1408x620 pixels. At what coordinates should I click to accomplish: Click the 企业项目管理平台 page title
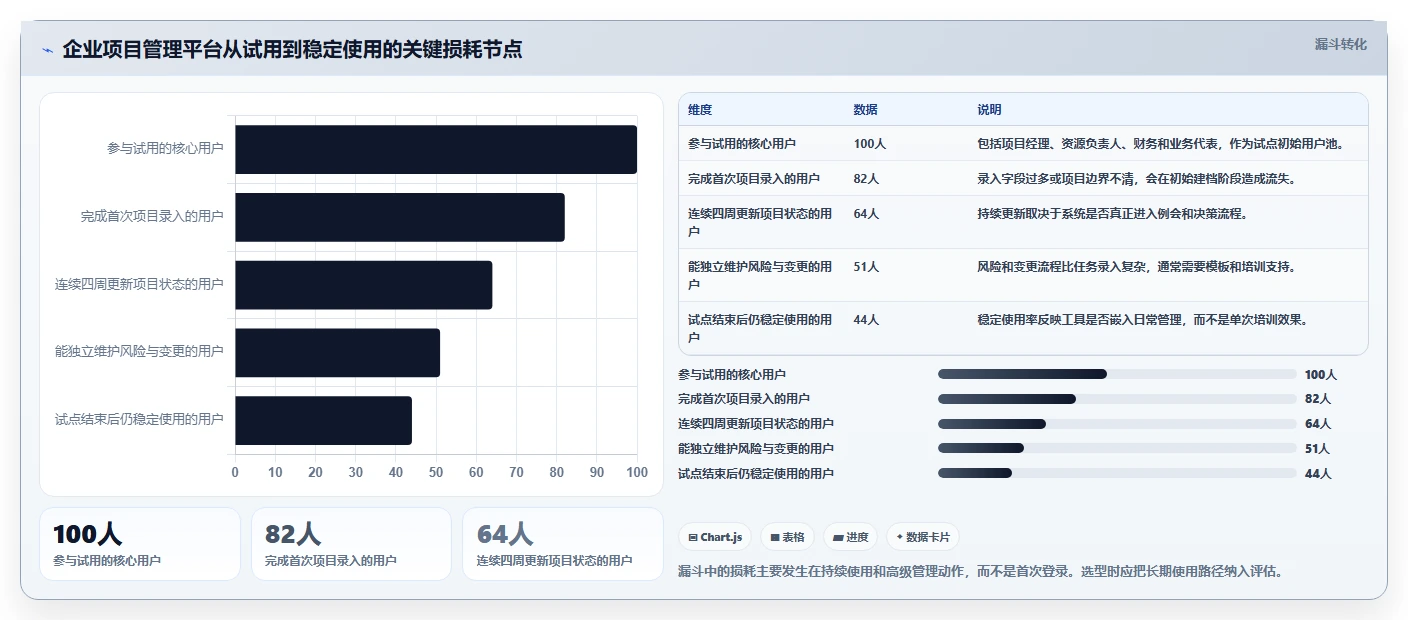pos(292,49)
